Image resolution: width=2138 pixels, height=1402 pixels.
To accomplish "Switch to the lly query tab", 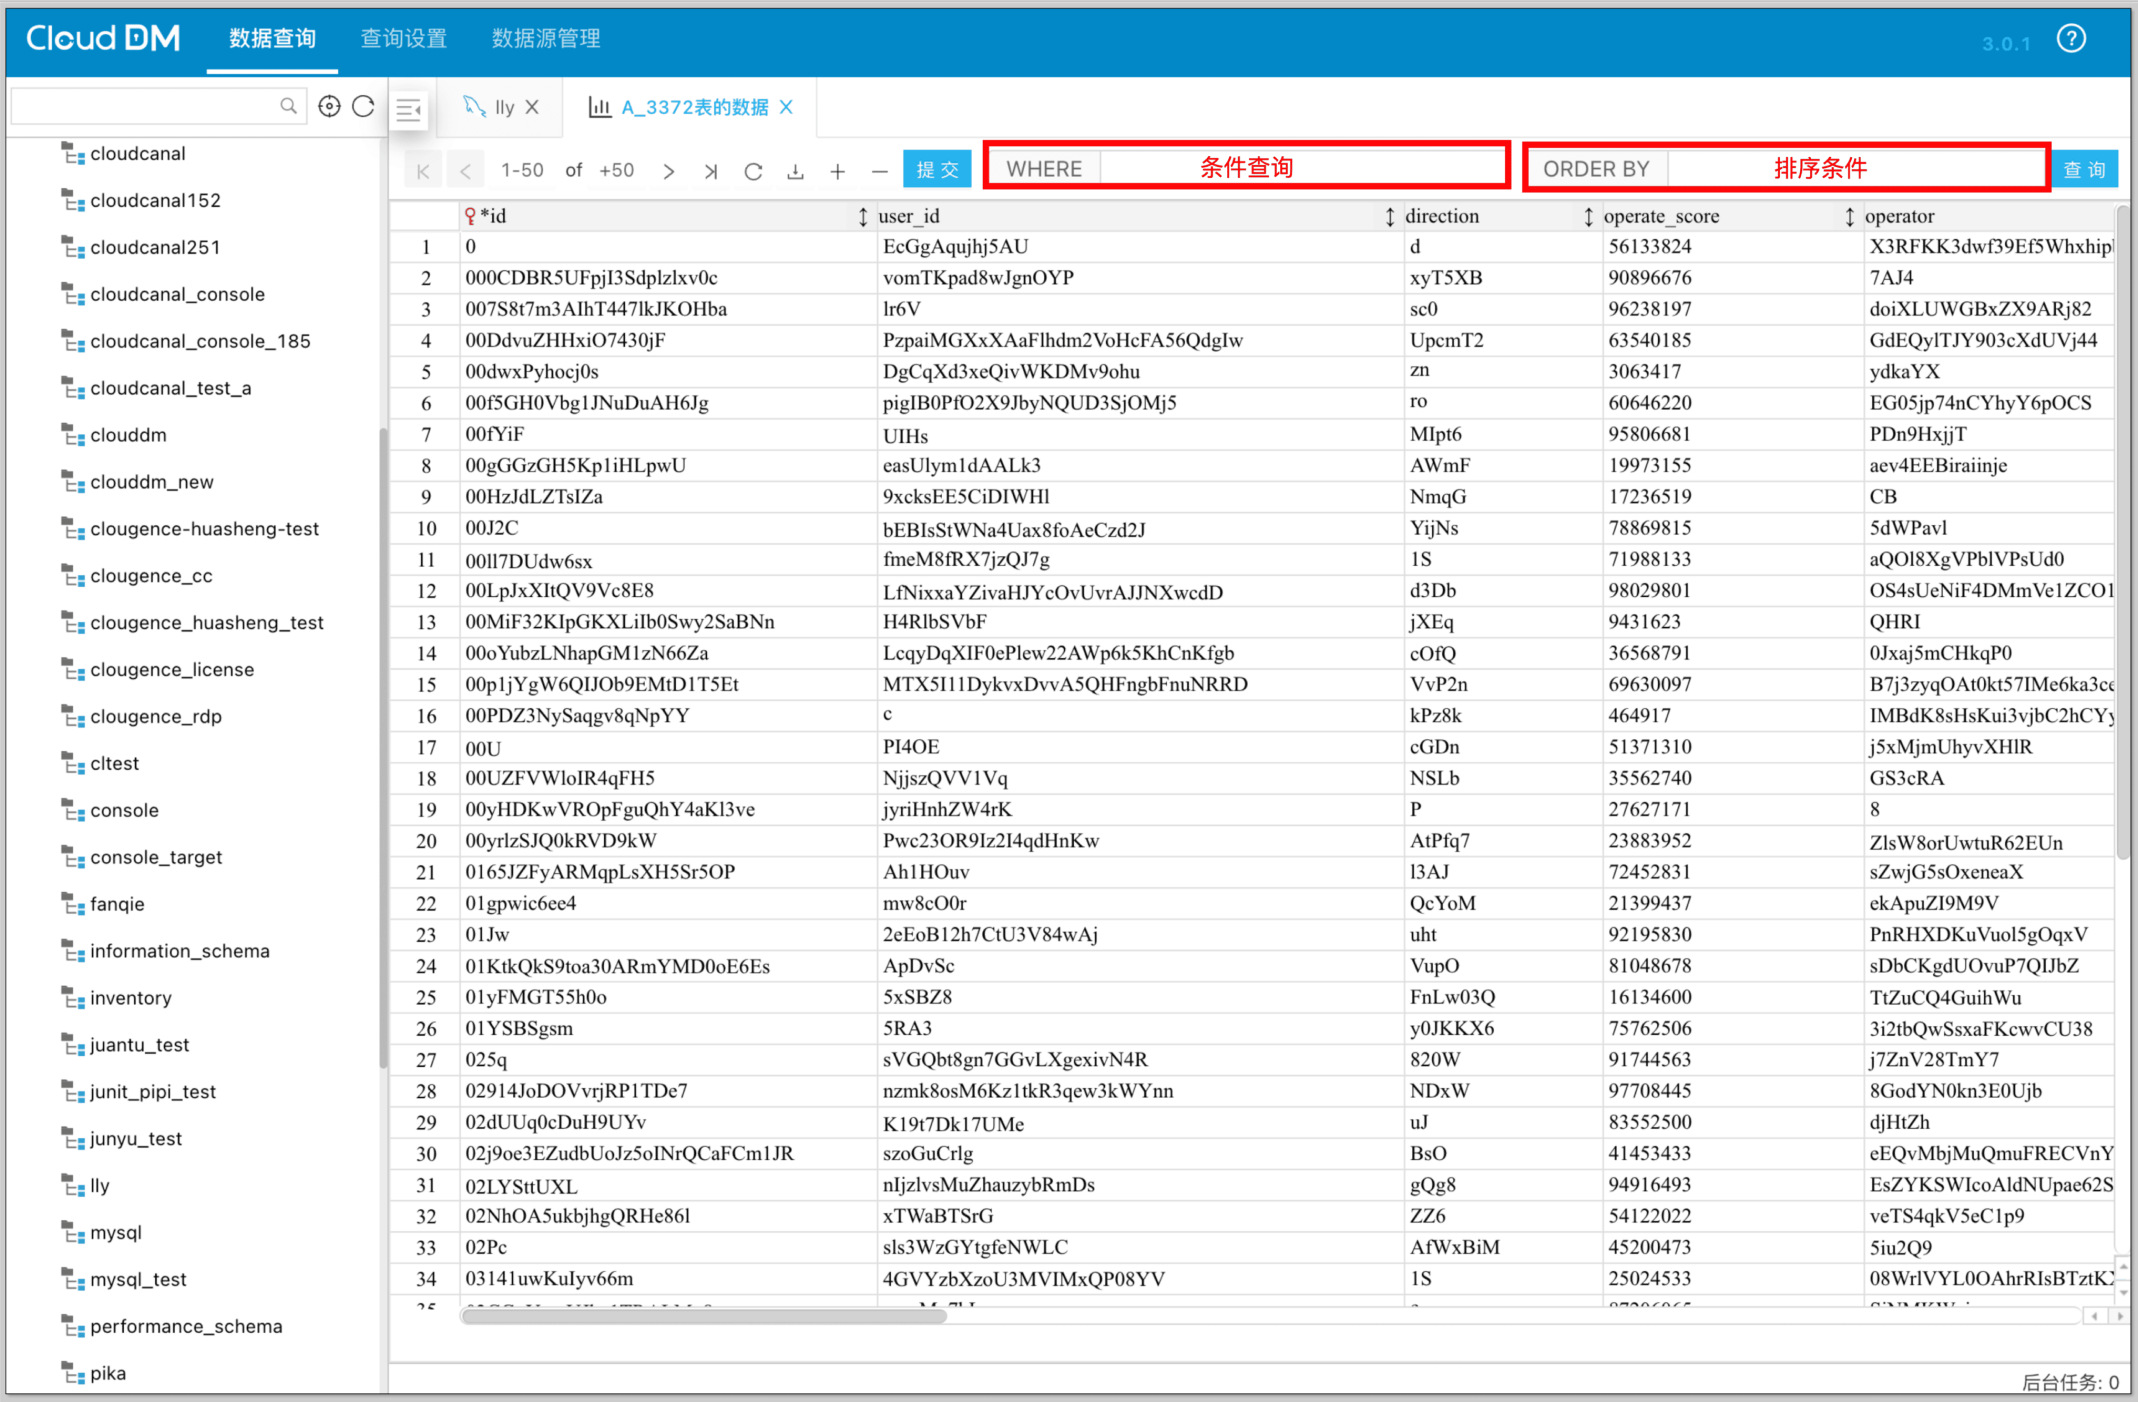I will tap(503, 107).
